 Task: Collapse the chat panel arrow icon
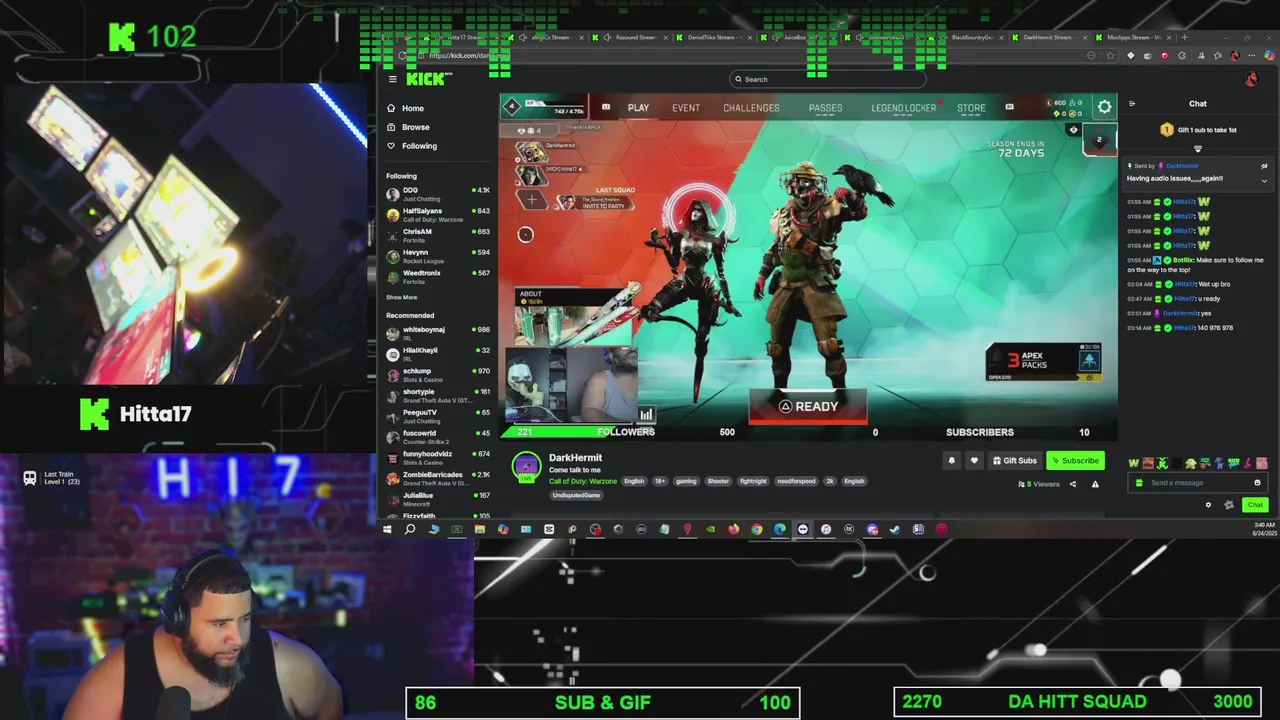pos(1132,104)
